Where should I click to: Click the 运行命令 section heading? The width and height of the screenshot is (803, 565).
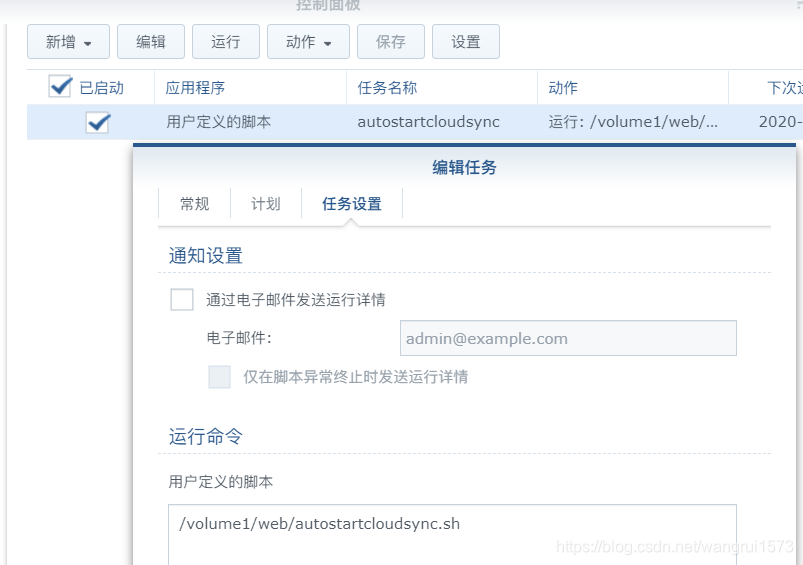205,436
